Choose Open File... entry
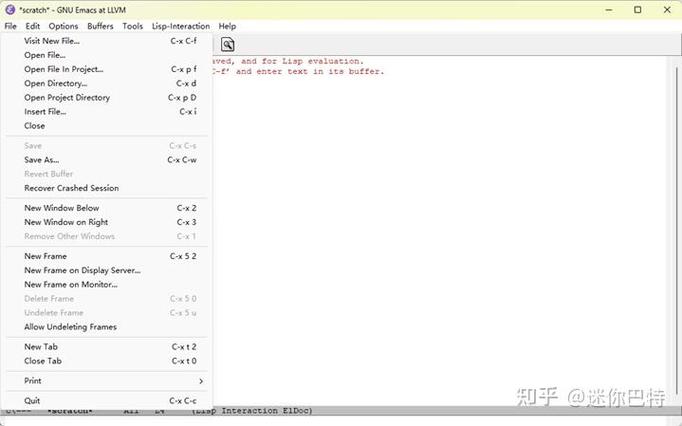 point(107,55)
